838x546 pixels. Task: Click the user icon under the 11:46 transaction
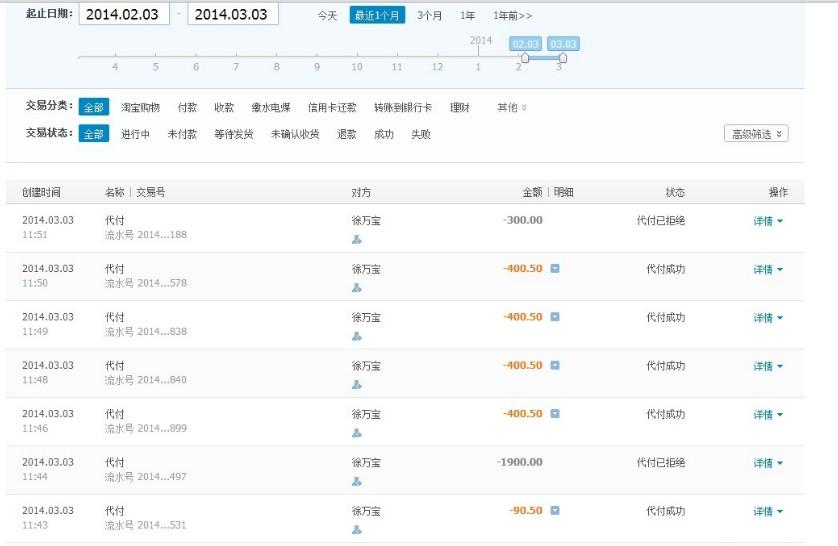point(357,433)
